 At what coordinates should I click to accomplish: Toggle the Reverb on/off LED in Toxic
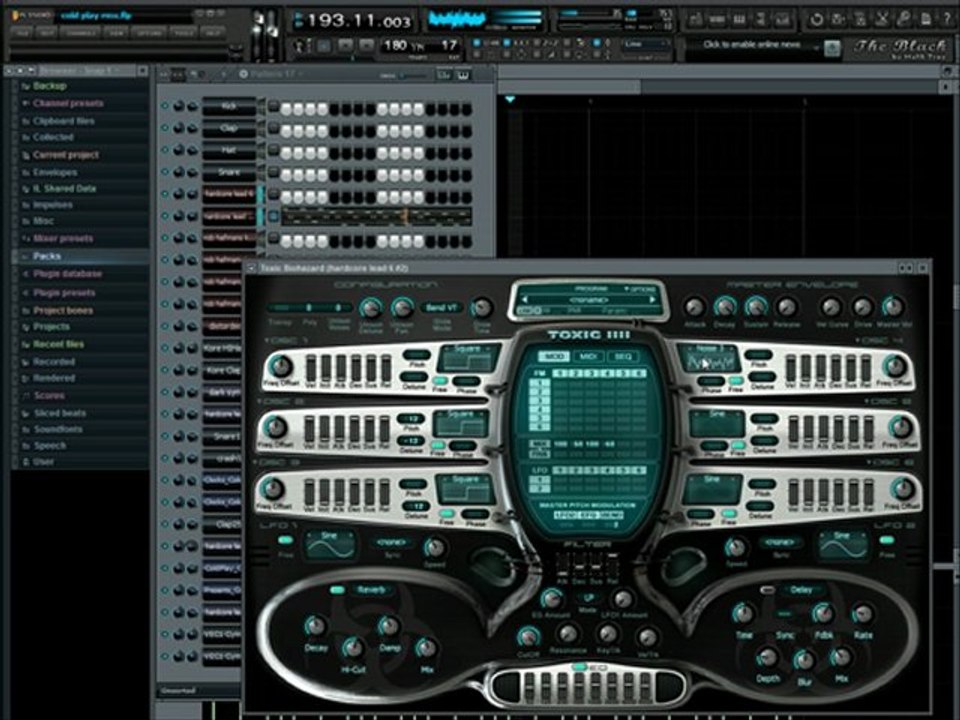pos(337,590)
